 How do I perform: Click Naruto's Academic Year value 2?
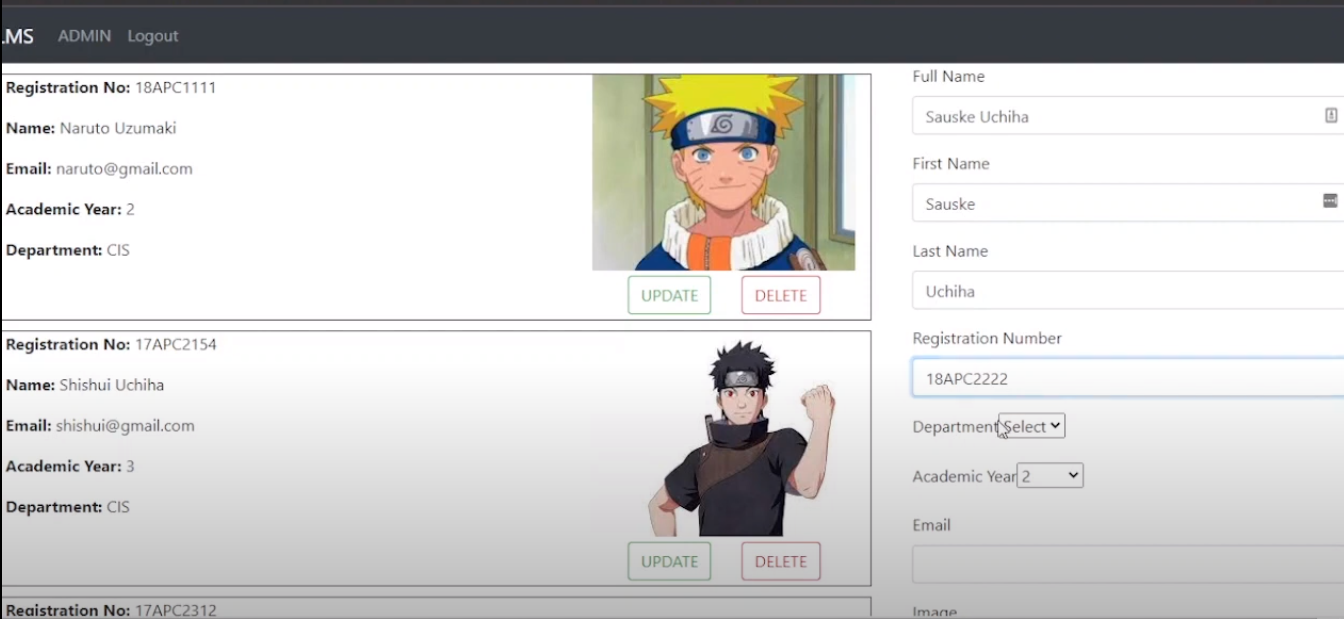[130, 209]
